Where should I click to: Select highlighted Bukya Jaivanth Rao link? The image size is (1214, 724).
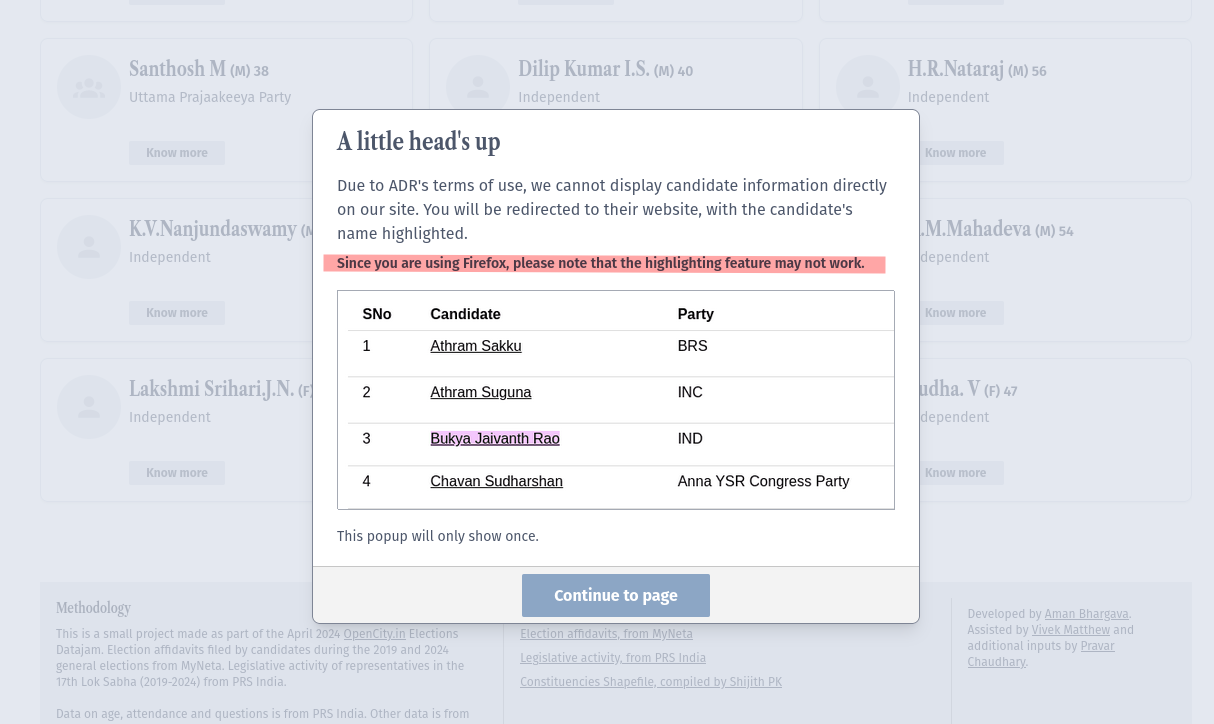[x=495, y=439]
